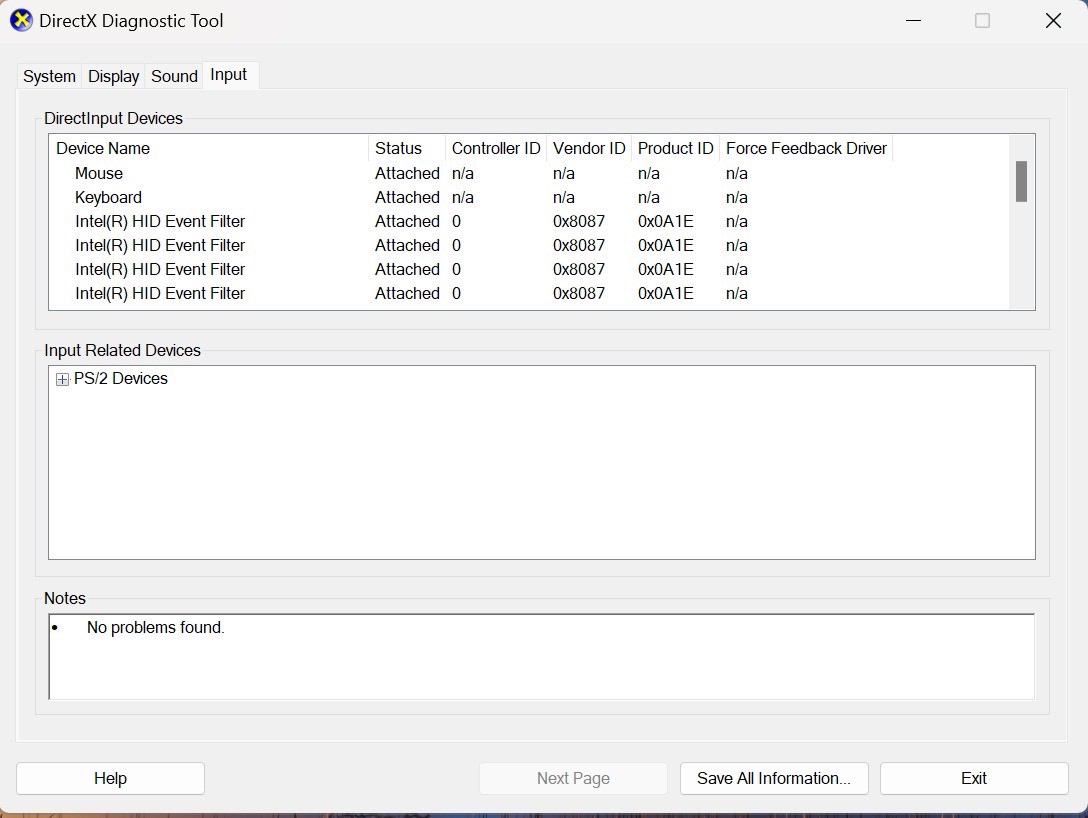Click the Force Feedback Driver column header
This screenshot has height=818, width=1088.
(806, 148)
